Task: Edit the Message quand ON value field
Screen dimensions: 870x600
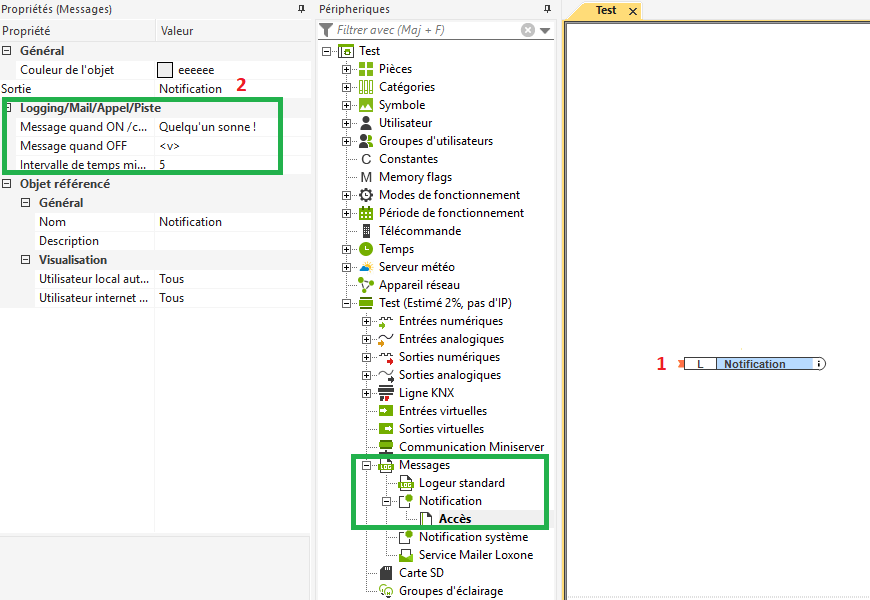Action: [230, 127]
